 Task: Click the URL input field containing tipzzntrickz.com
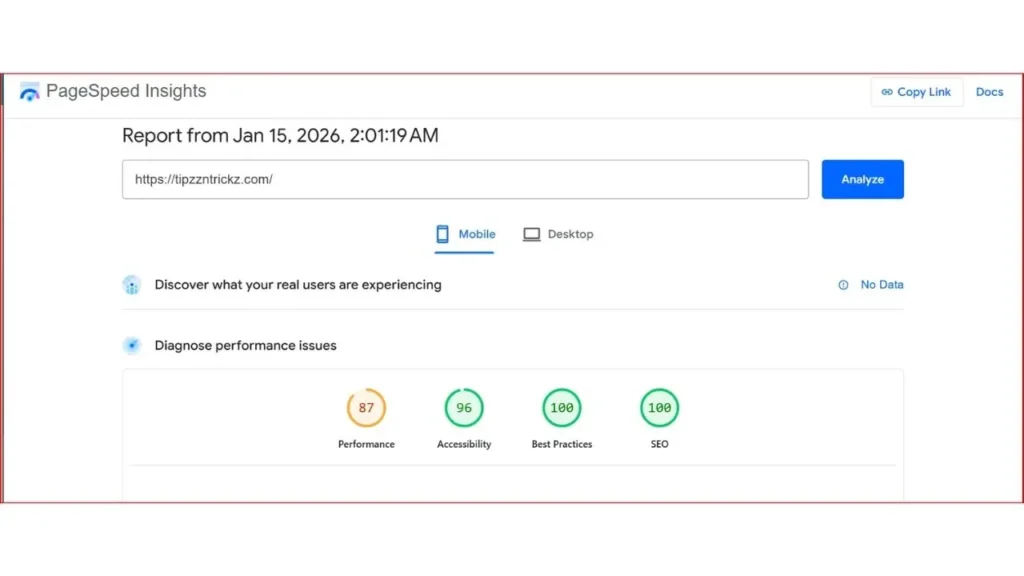(465, 179)
